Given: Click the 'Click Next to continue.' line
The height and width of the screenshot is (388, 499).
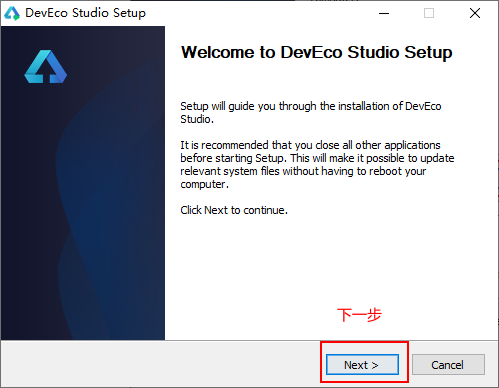Looking at the screenshot, I should [x=234, y=210].
